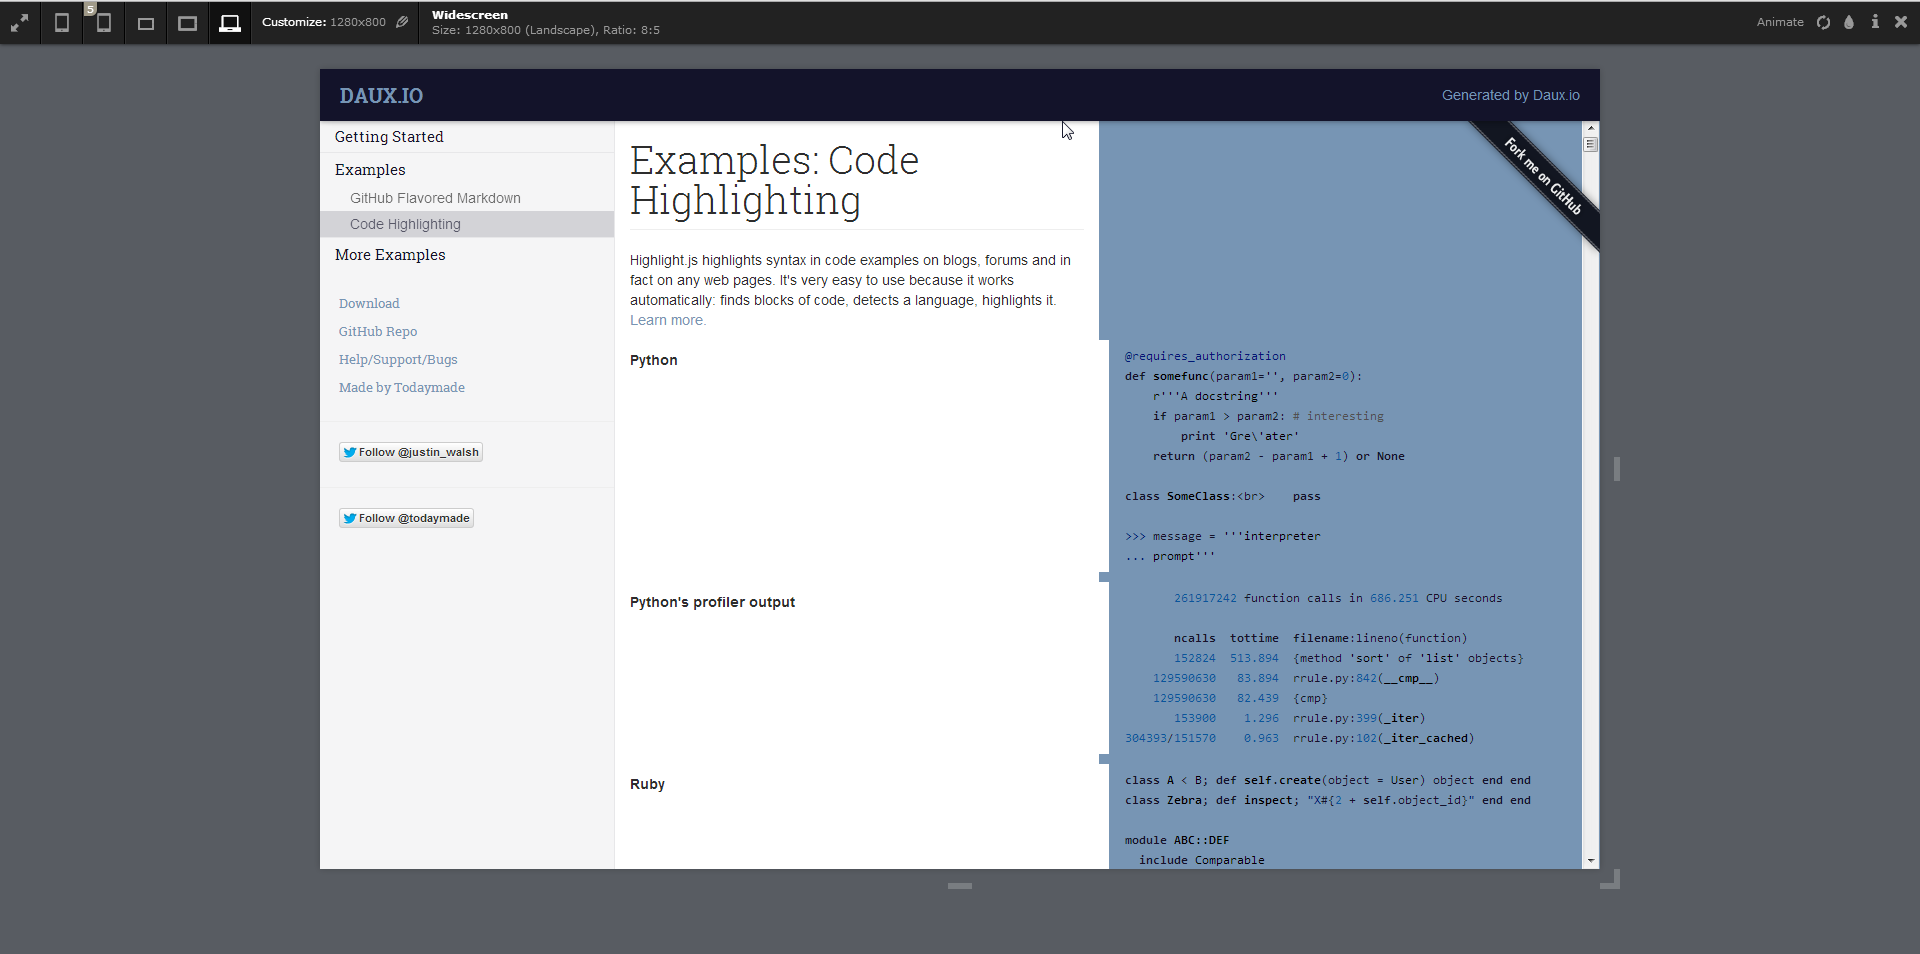The width and height of the screenshot is (1920, 954).
Task: Click the Python section heading
Action: 654,360
